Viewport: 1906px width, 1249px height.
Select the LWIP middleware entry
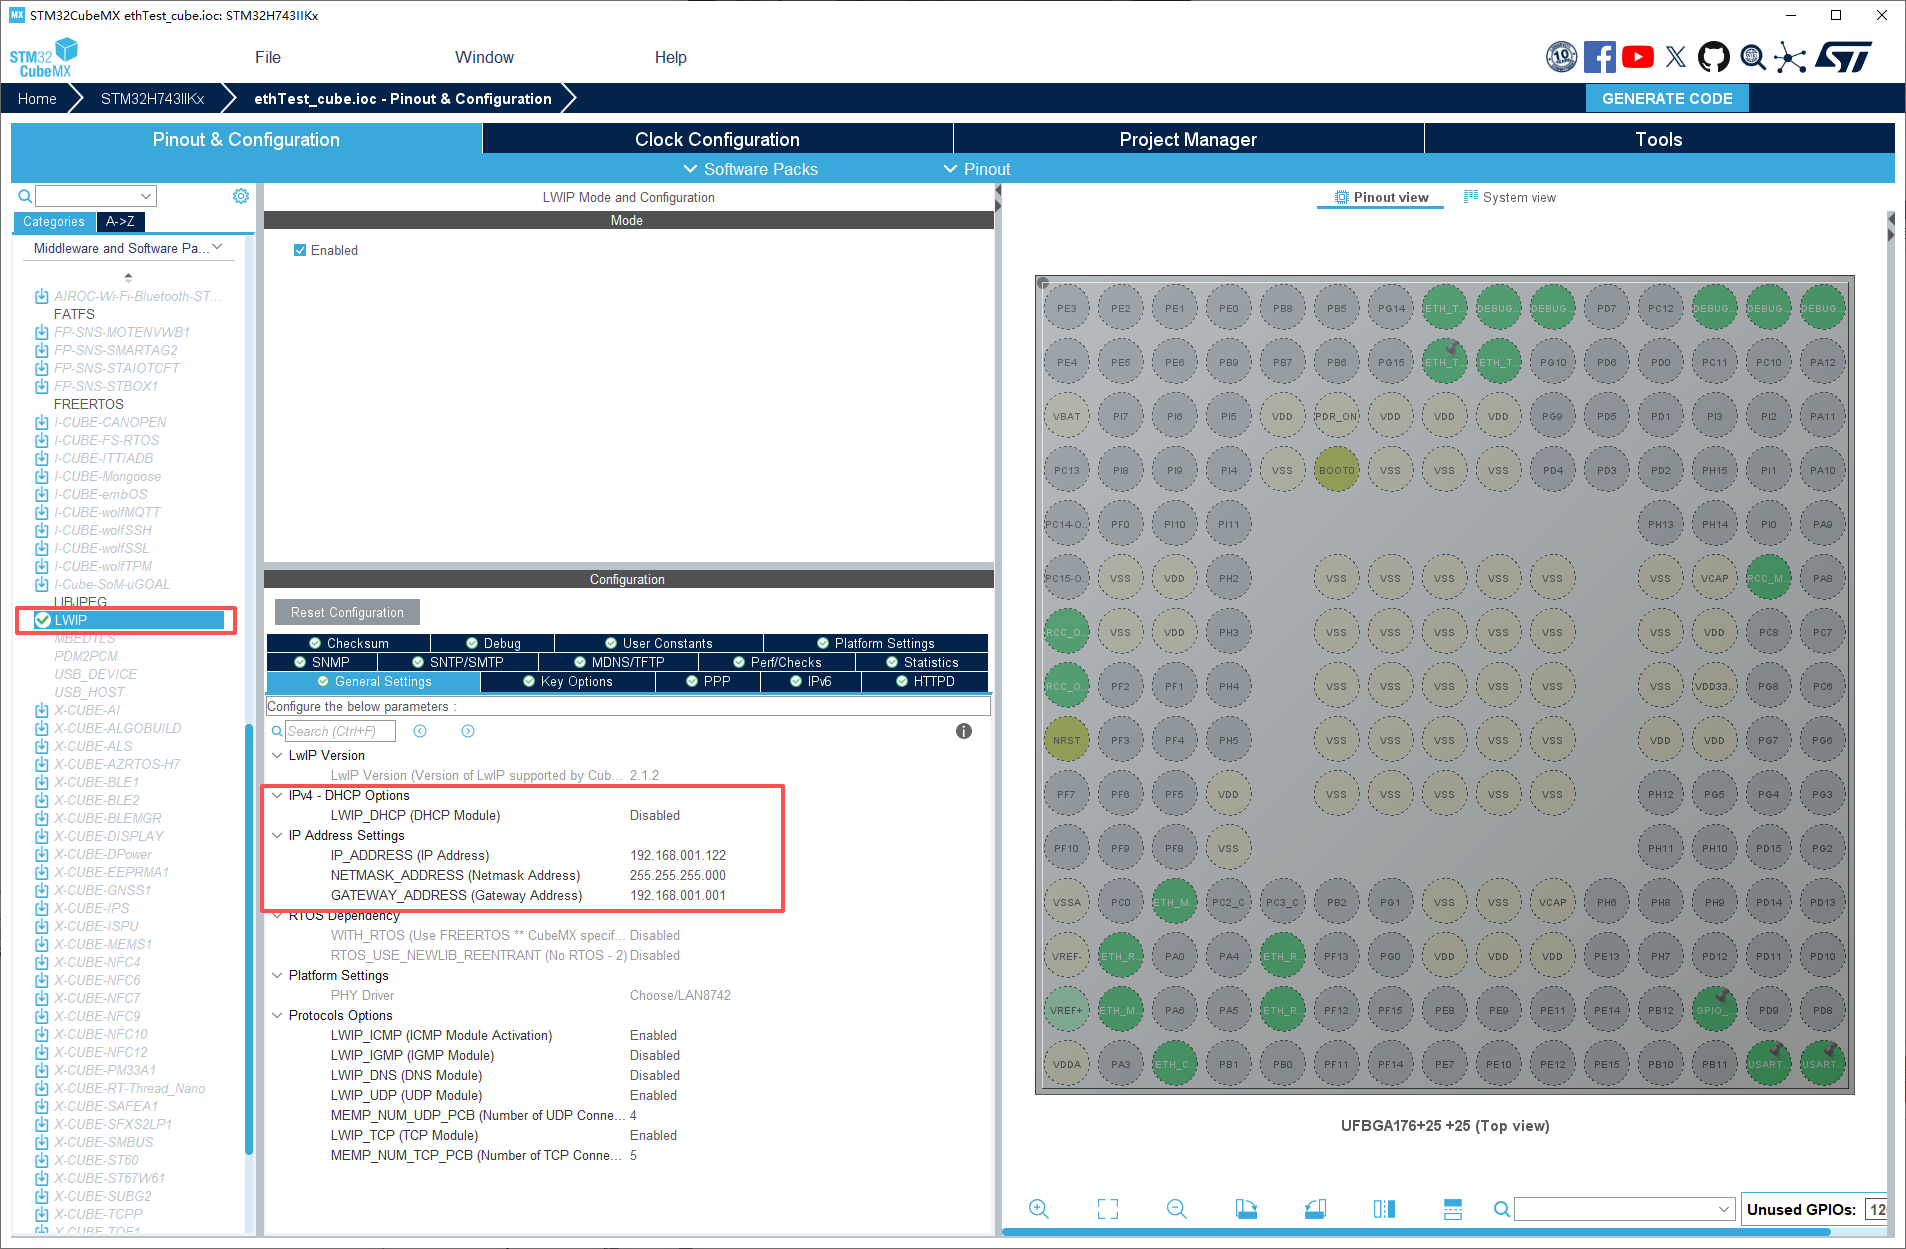click(x=127, y=620)
